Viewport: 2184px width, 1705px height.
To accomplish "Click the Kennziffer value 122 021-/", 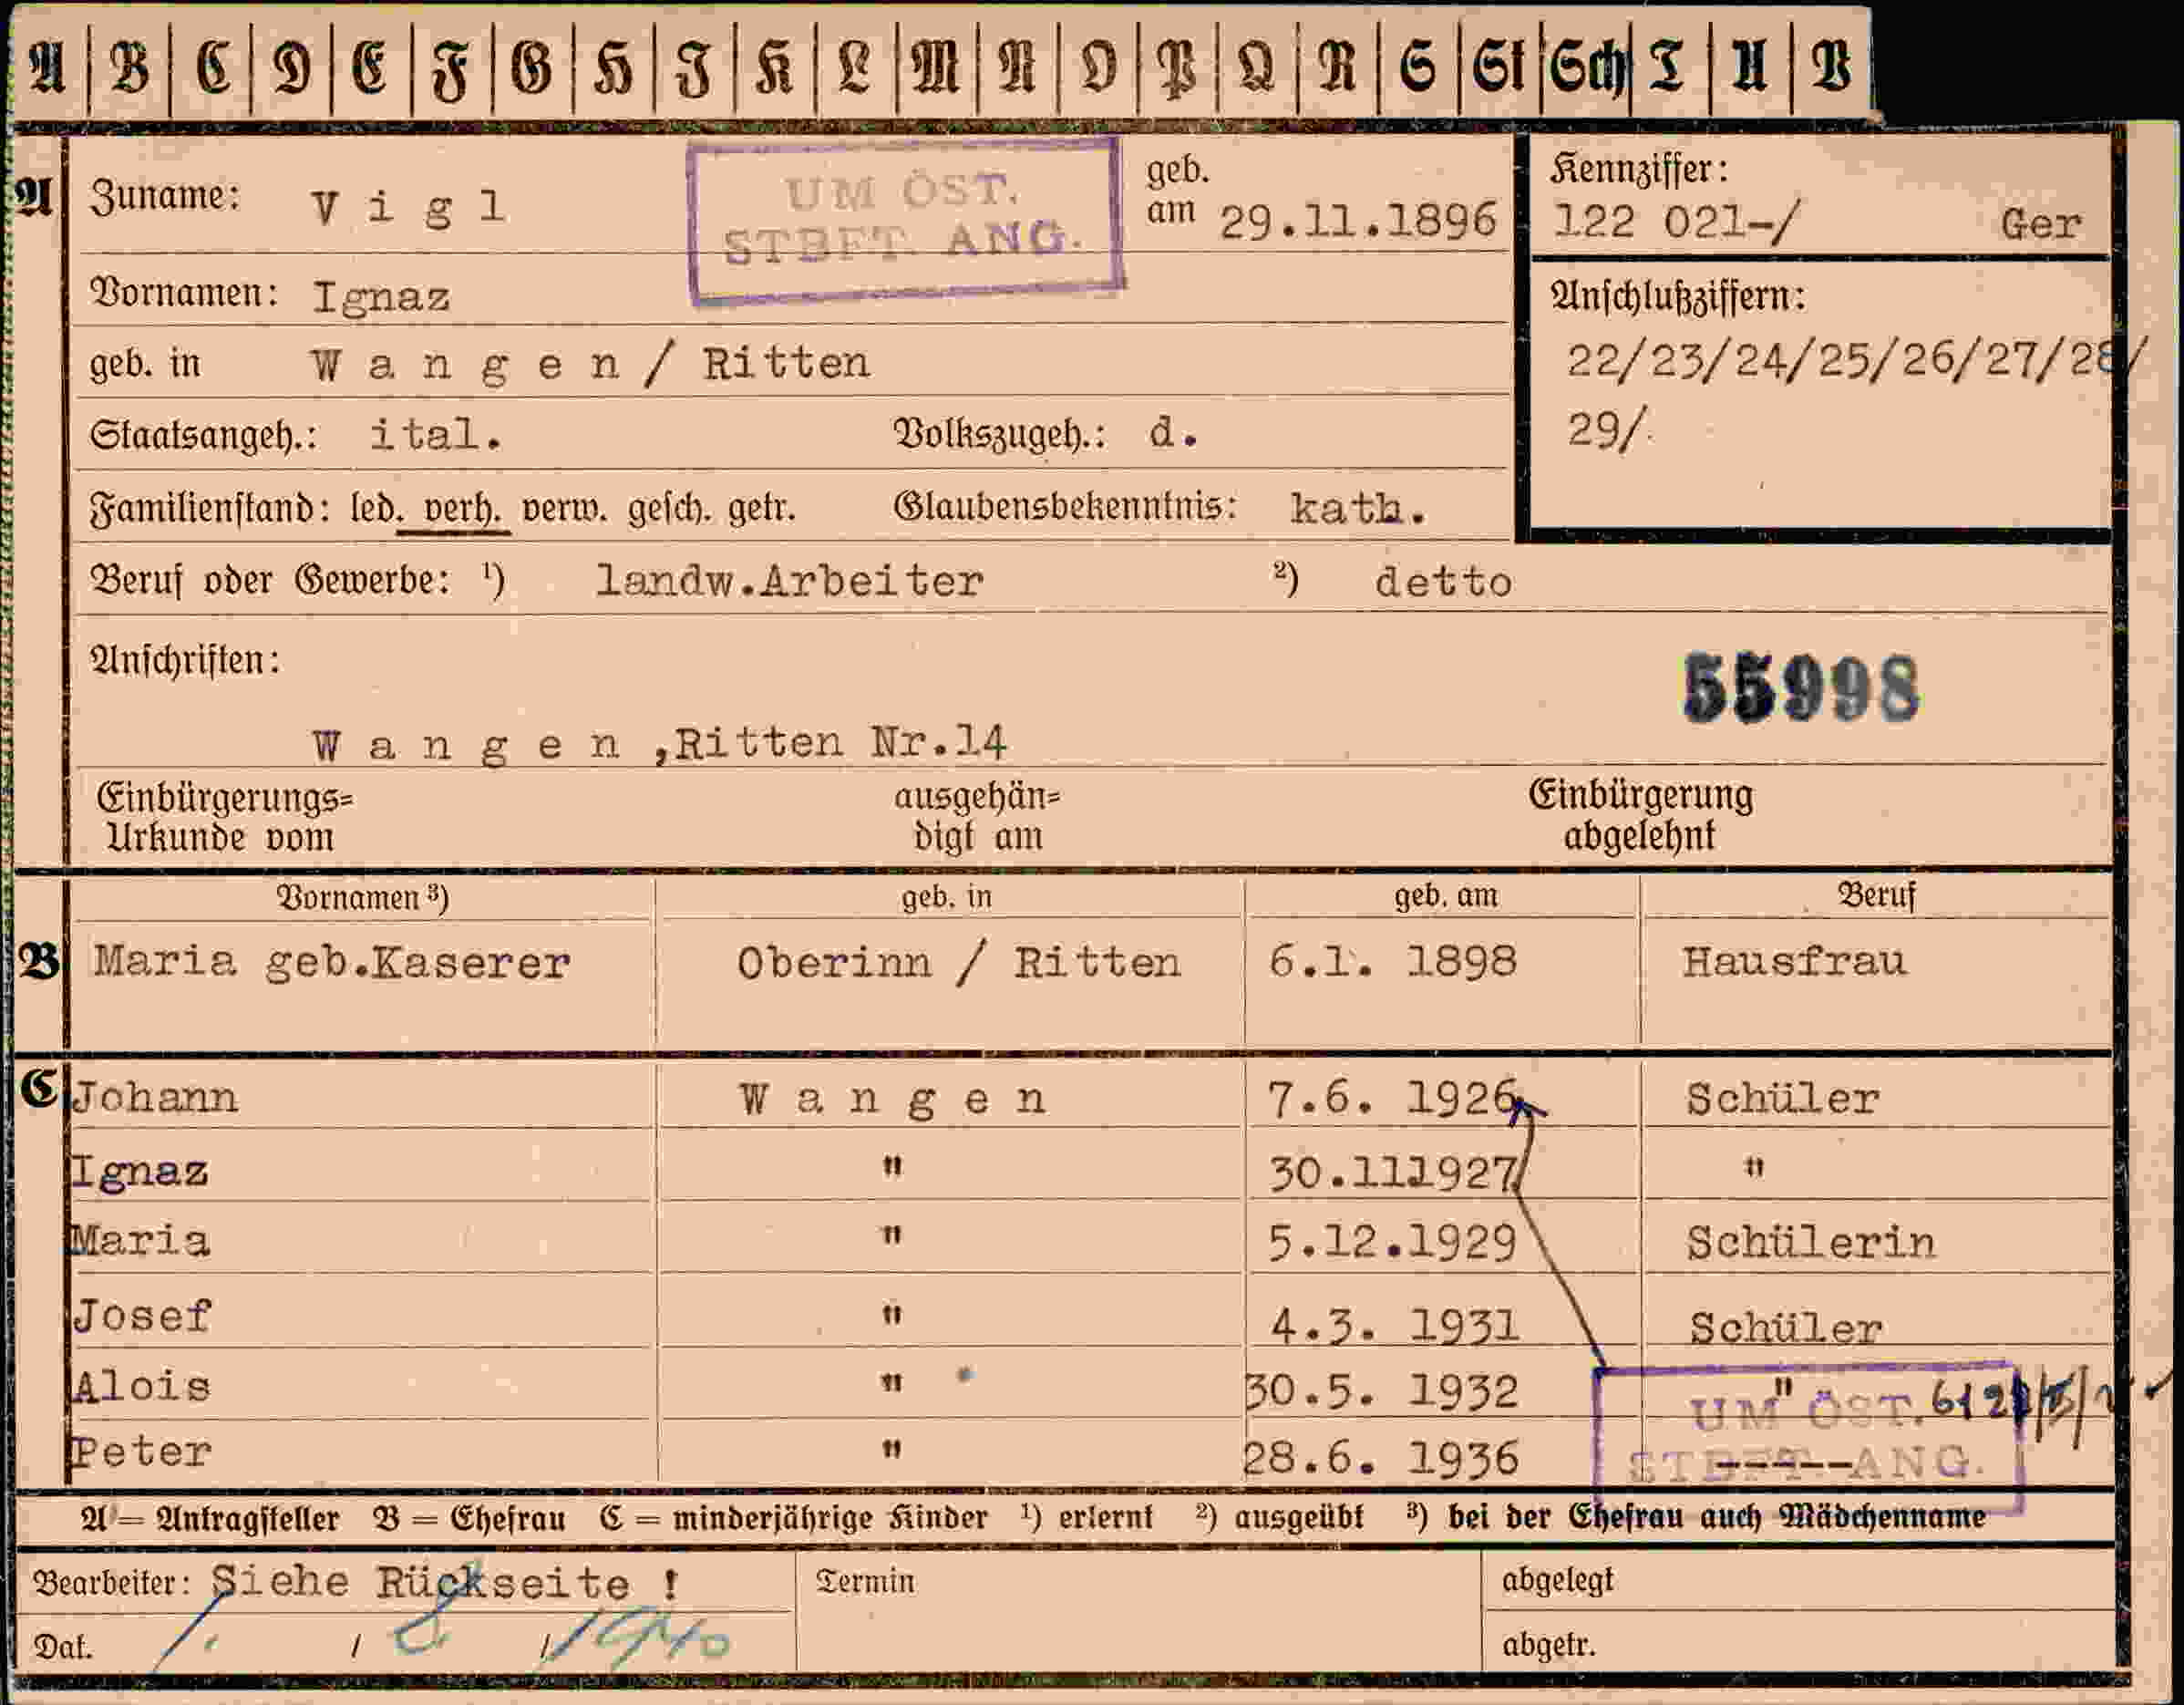I will 1675,222.
